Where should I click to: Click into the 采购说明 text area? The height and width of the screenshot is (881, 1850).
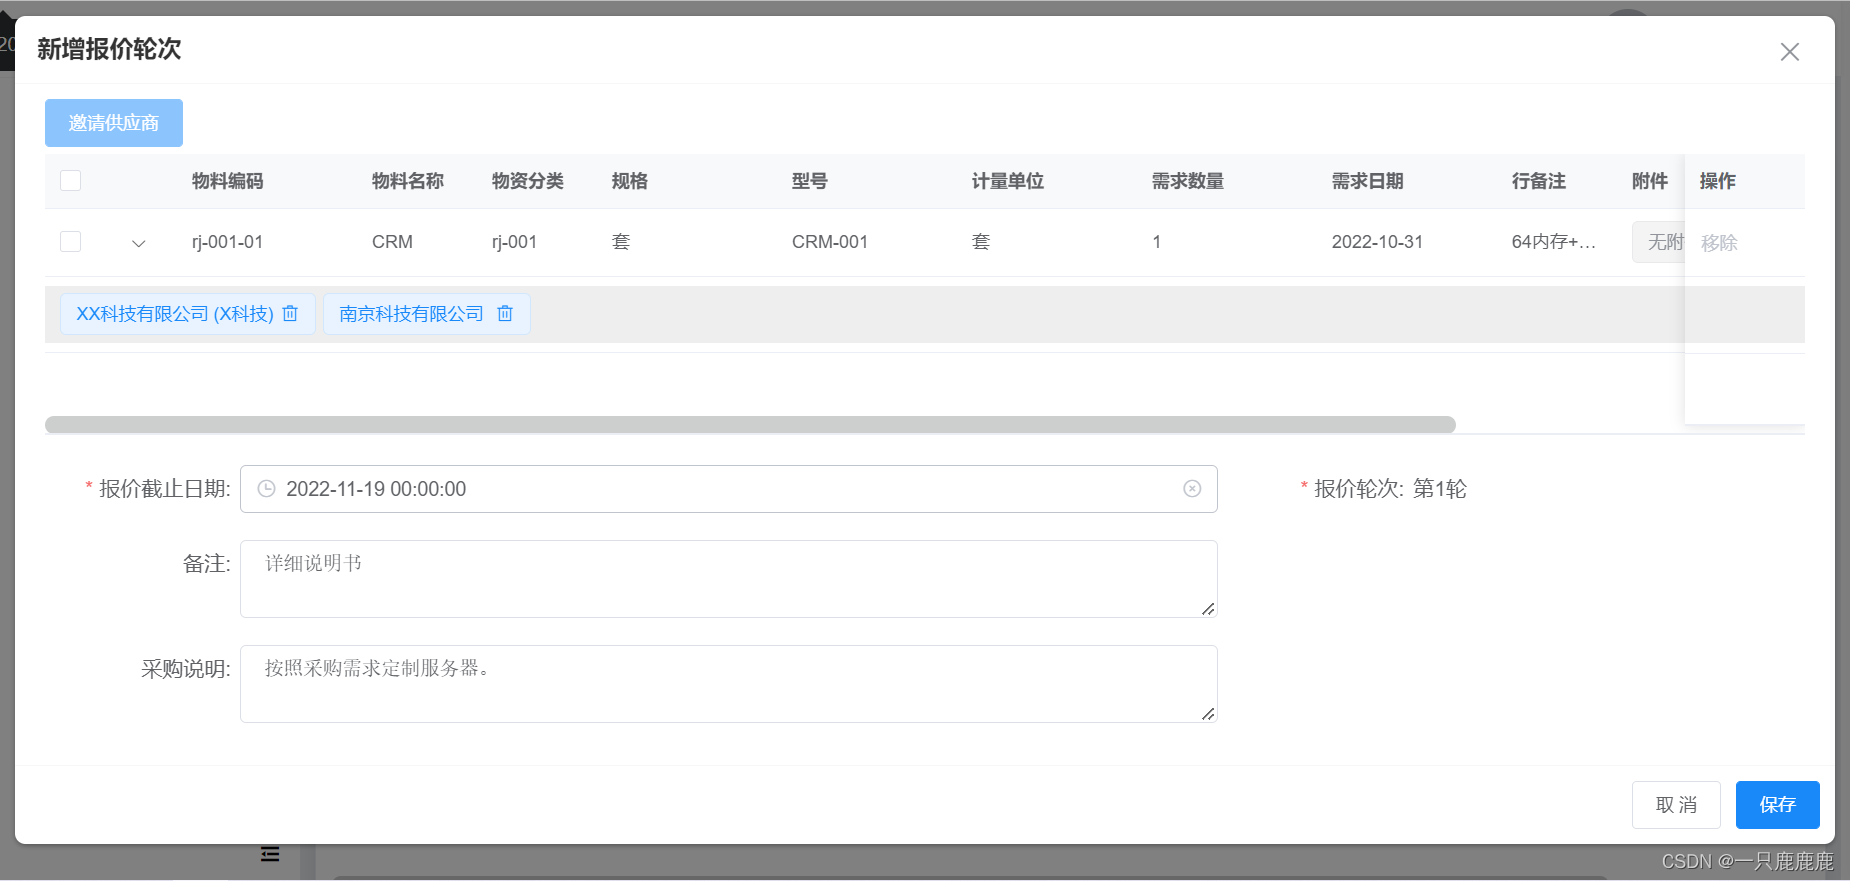tap(729, 684)
